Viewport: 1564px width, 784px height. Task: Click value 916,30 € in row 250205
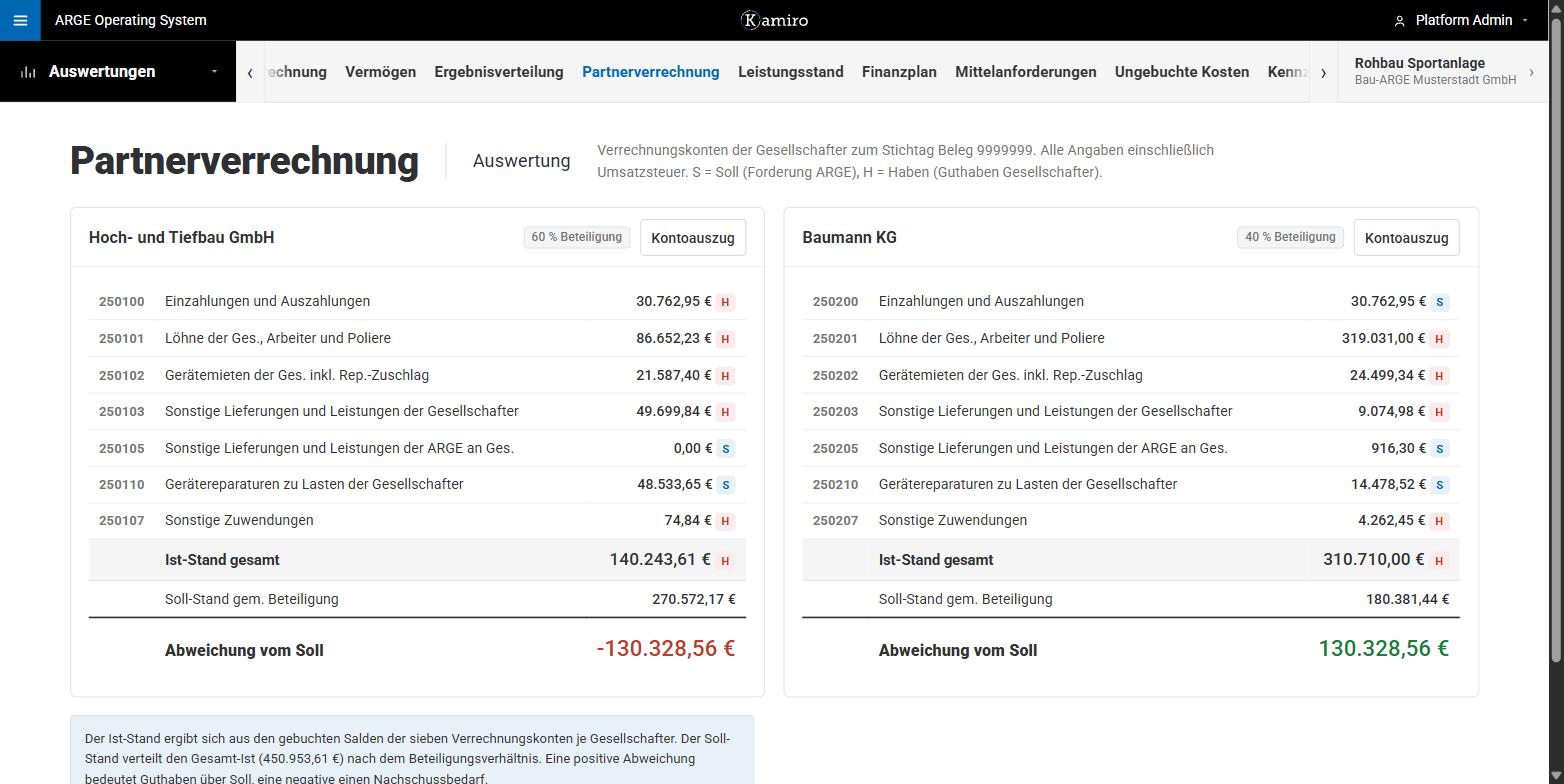(x=1399, y=448)
